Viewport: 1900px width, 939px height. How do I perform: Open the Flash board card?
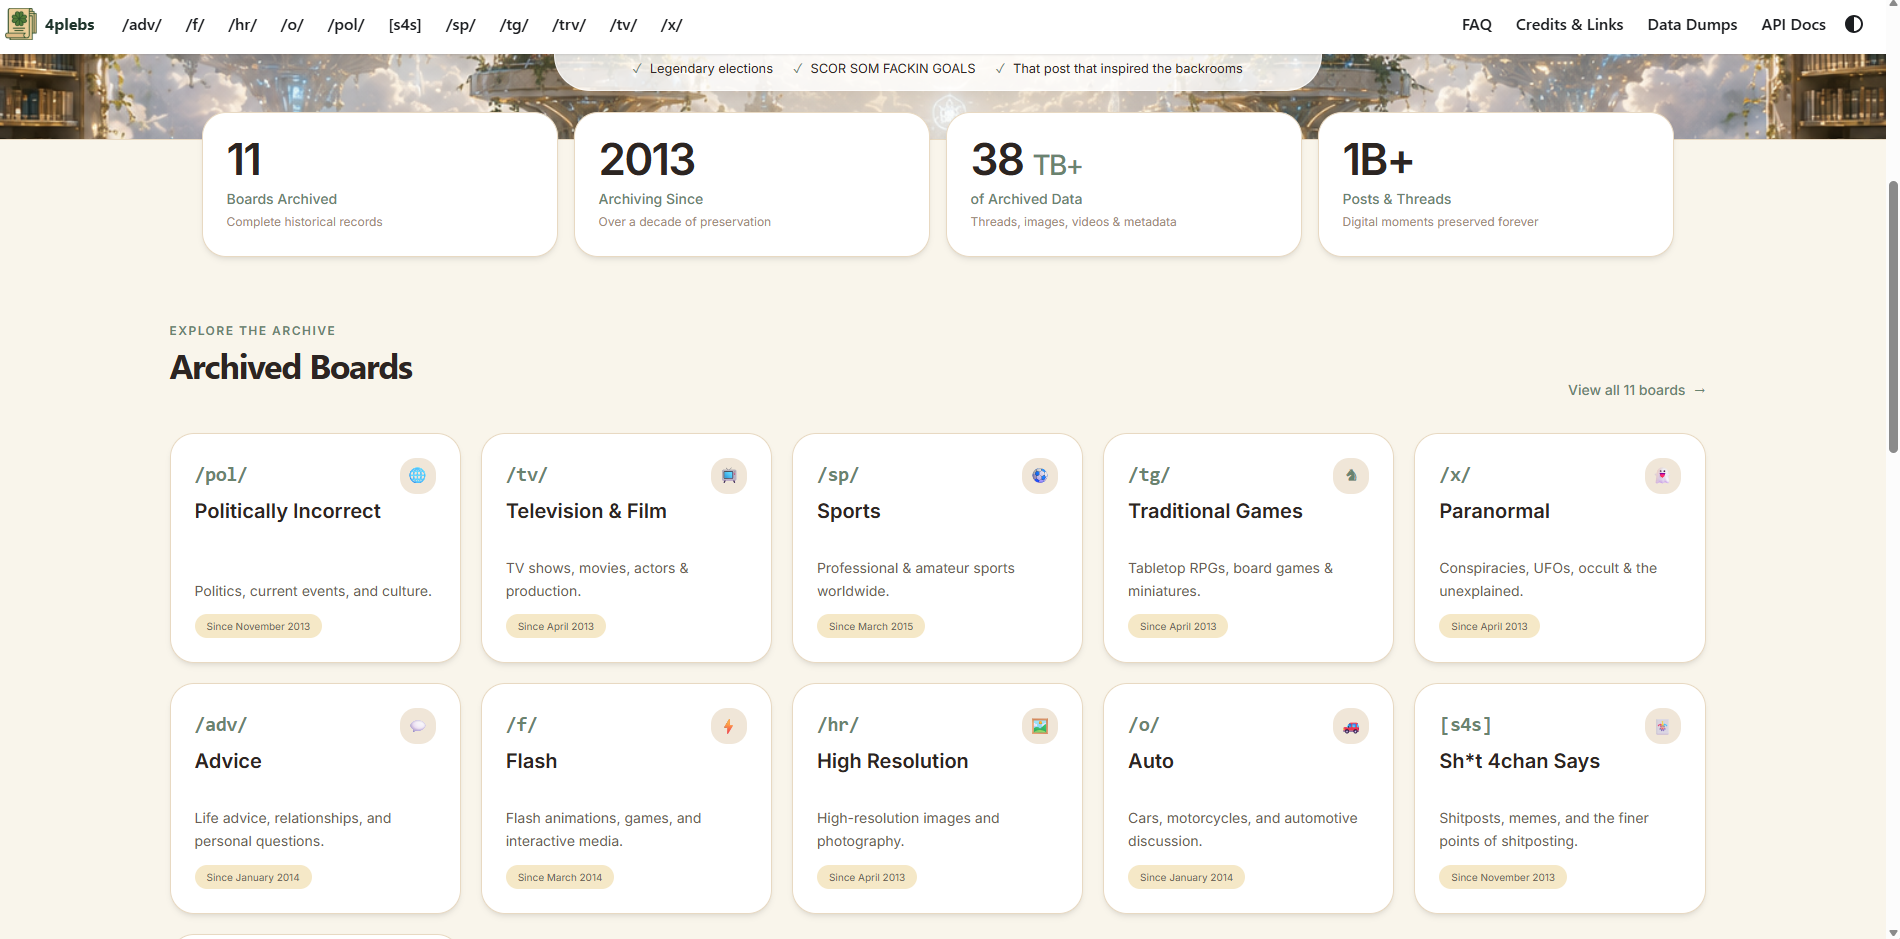click(626, 798)
